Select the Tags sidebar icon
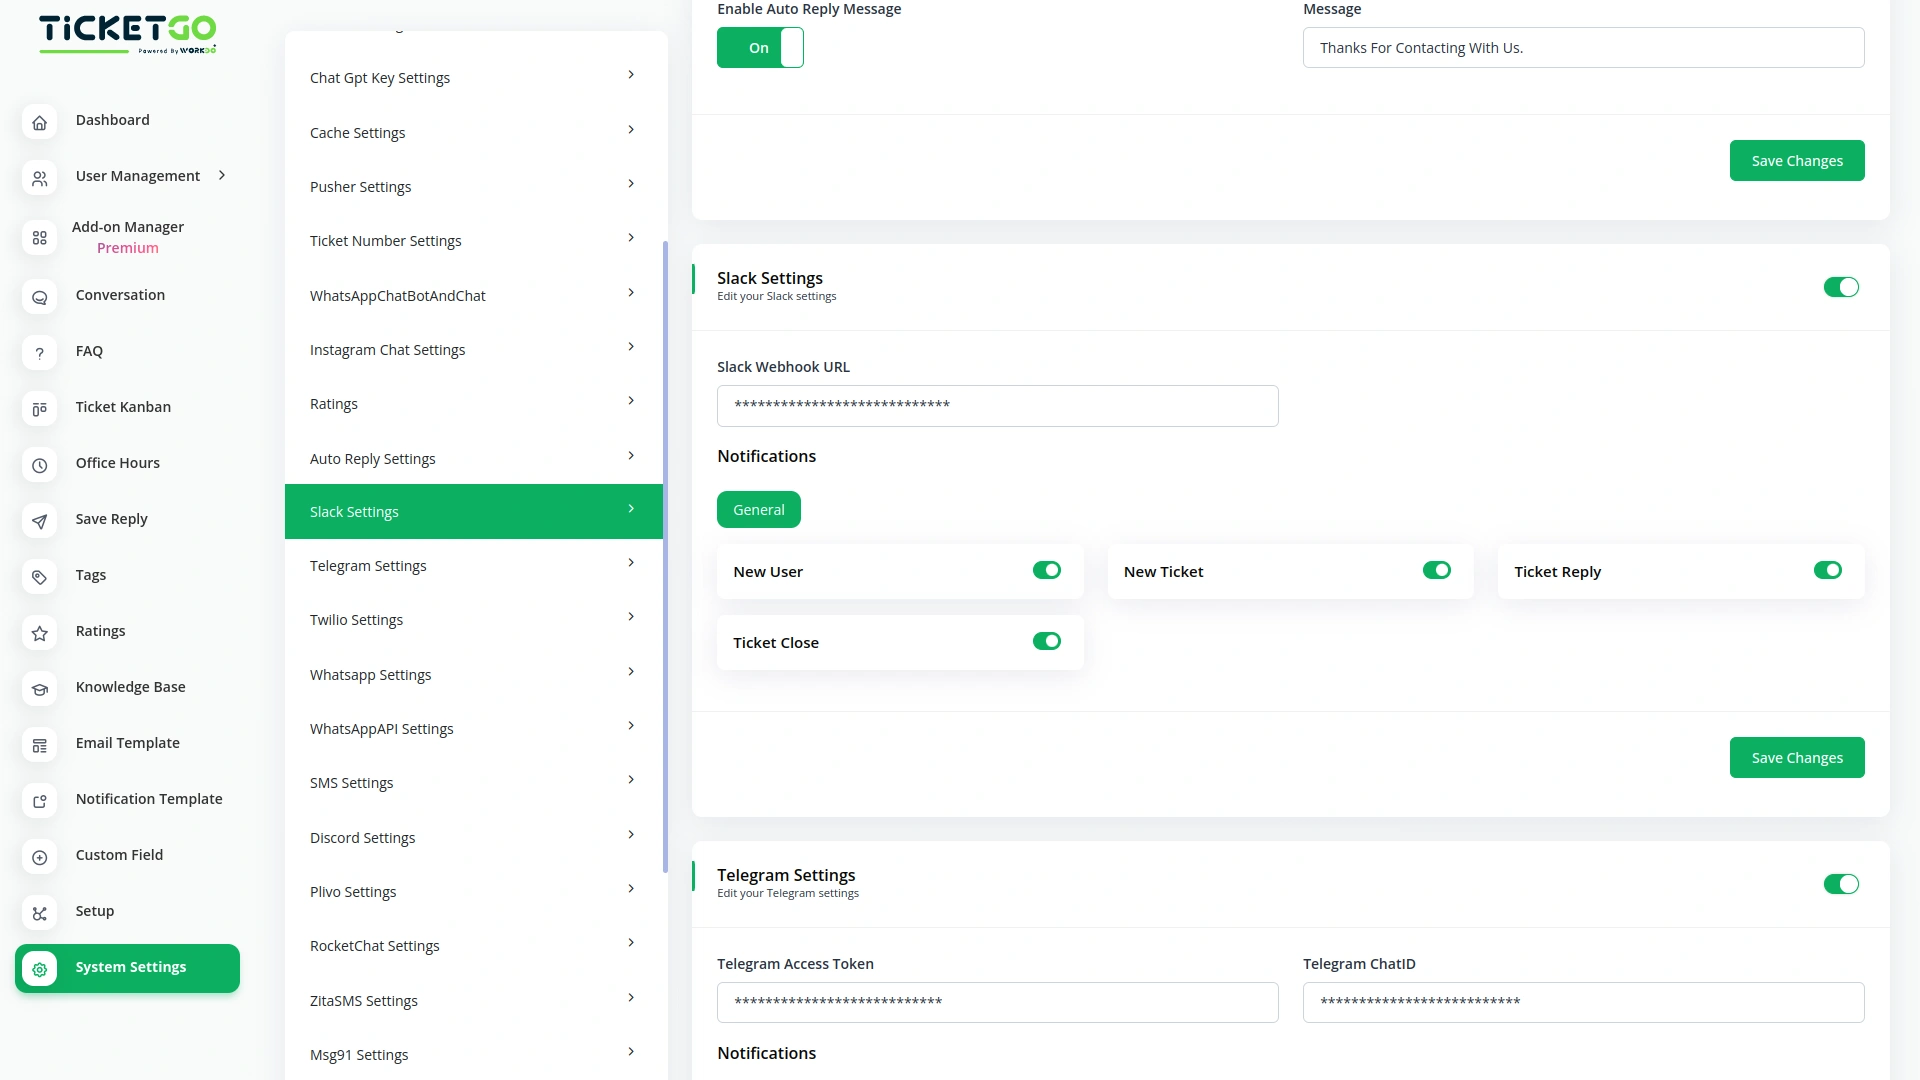The width and height of the screenshot is (1920, 1080). pyautogui.click(x=39, y=577)
